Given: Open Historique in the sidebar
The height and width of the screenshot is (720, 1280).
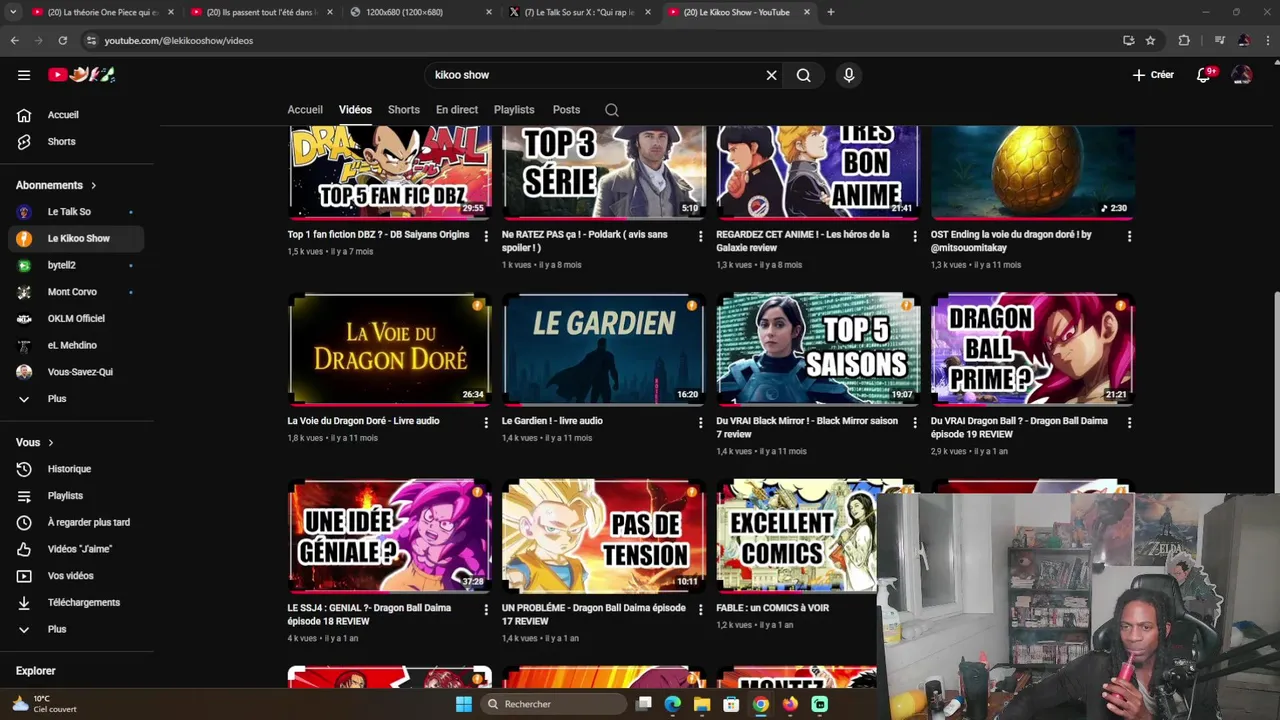Looking at the screenshot, I should (x=76, y=469).
